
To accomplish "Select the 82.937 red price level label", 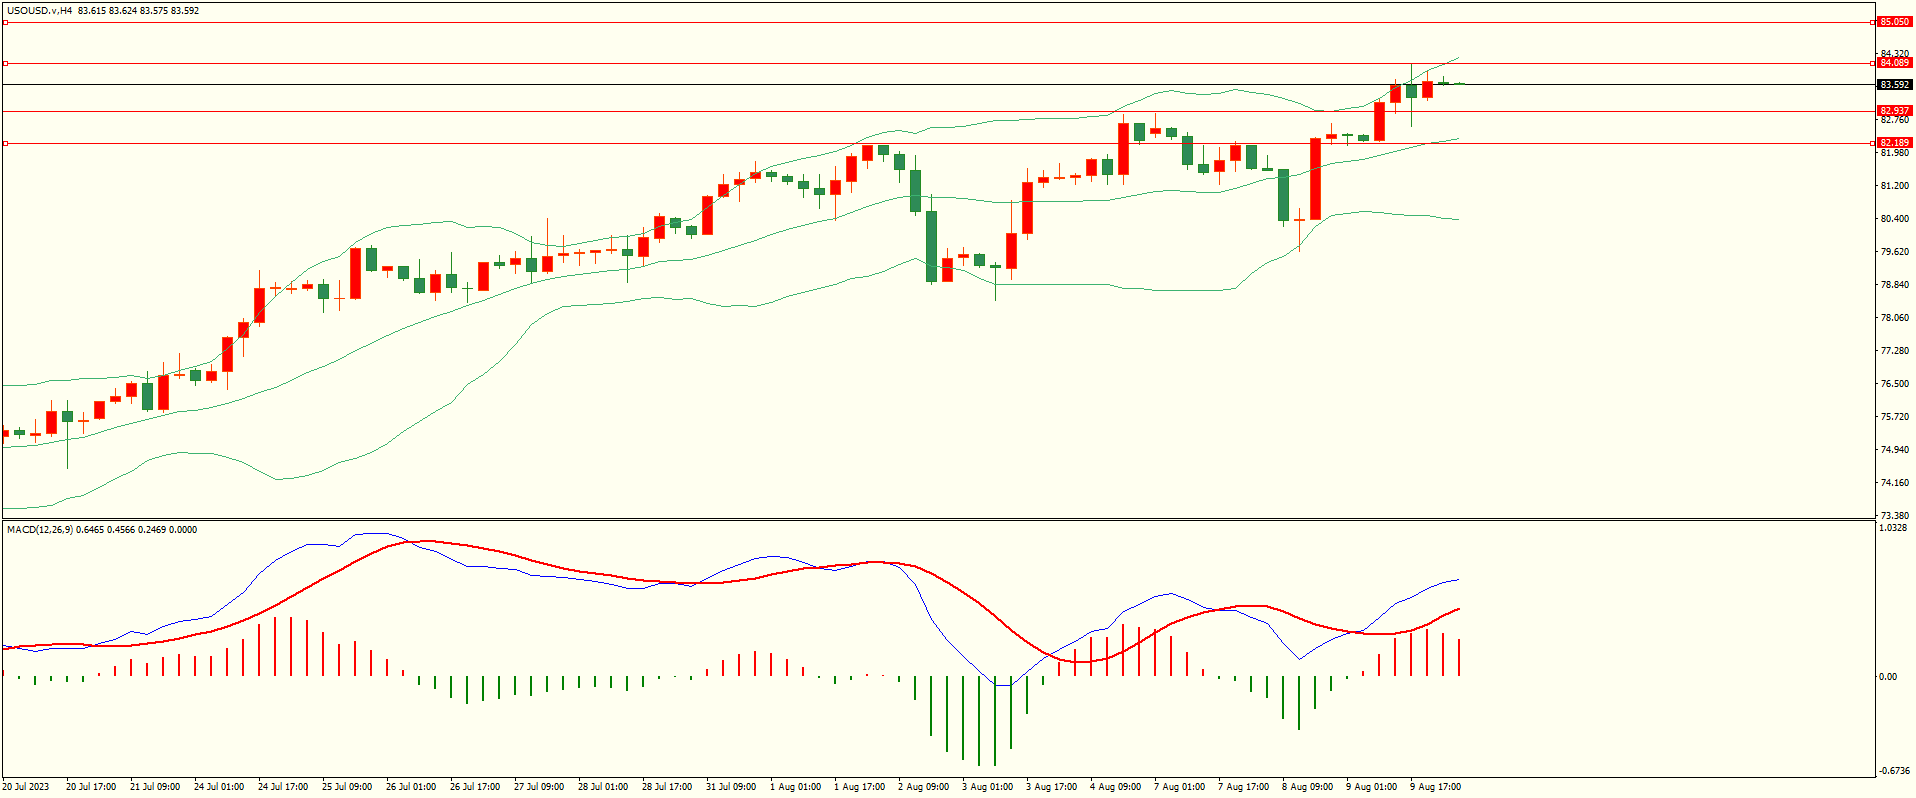I will 1895,111.
